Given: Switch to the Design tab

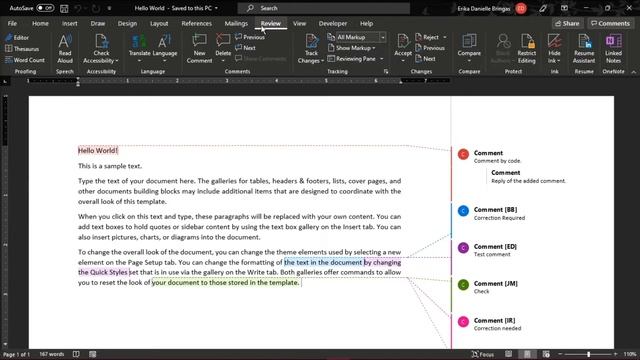Looking at the screenshot, I should click(x=127, y=23).
